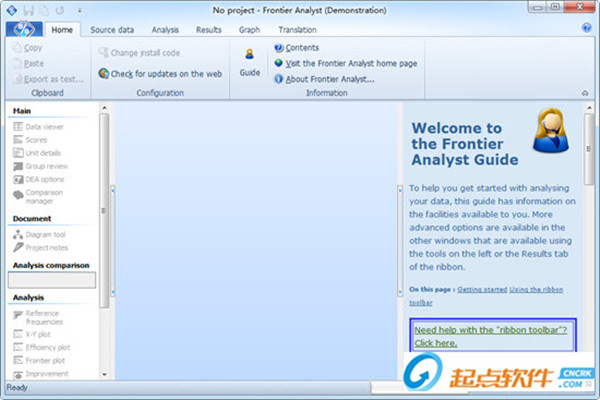
Task: Open Scores in the Main panel
Action: pyautogui.click(x=30, y=140)
